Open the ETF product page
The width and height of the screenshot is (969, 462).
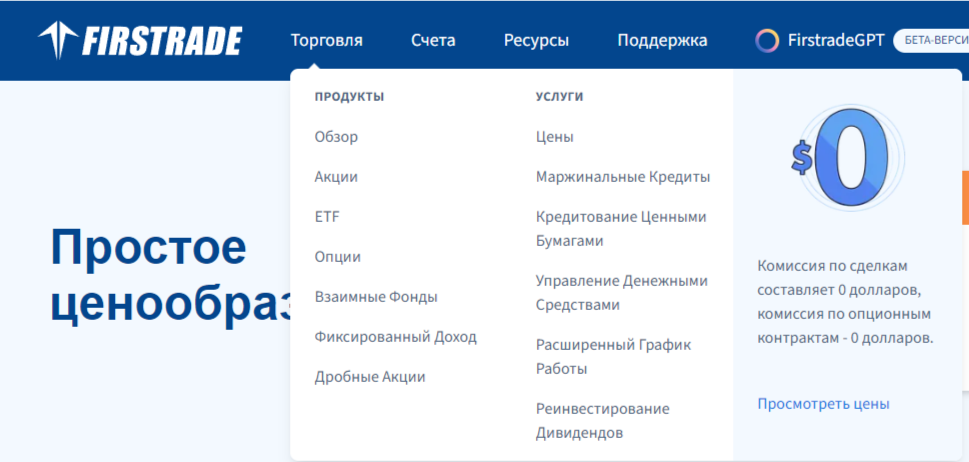tap(327, 217)
